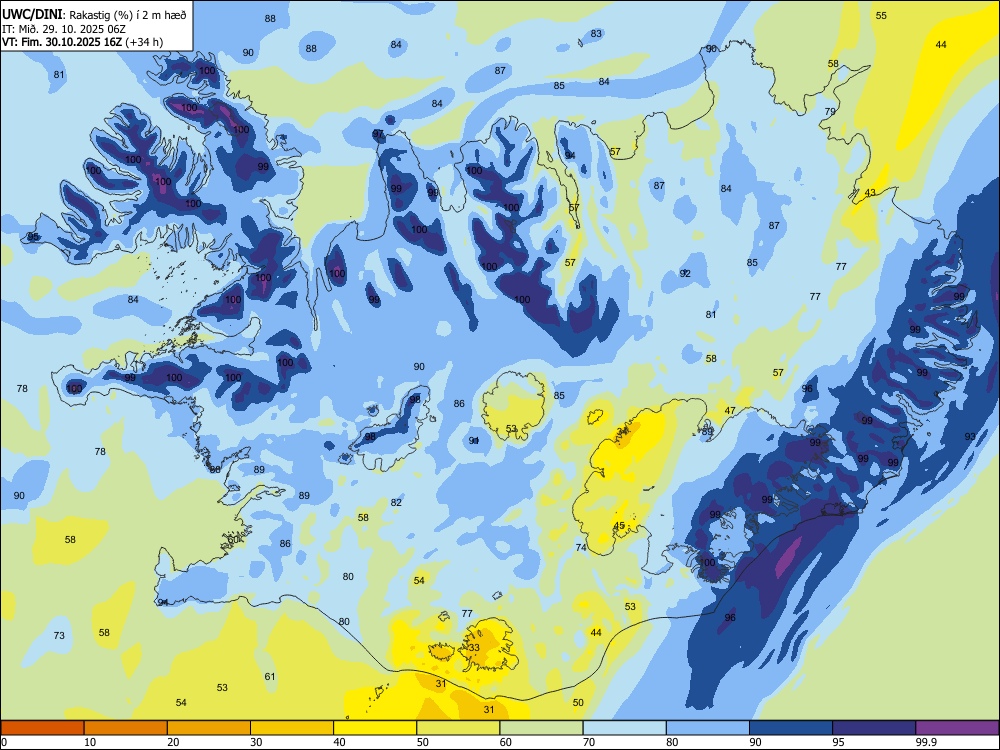
Task: Select the 50-60 pale yellow legend swatch
Action: tap(458, 728)
